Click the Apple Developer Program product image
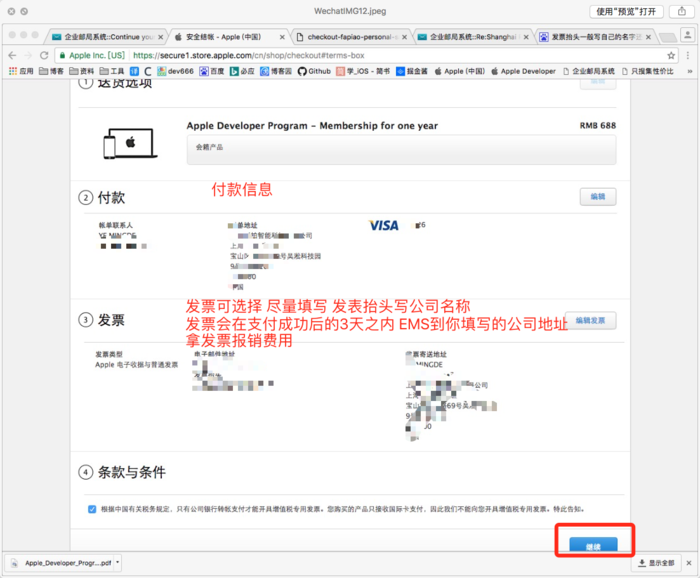The image size is (700, 578). pos(130,143)
